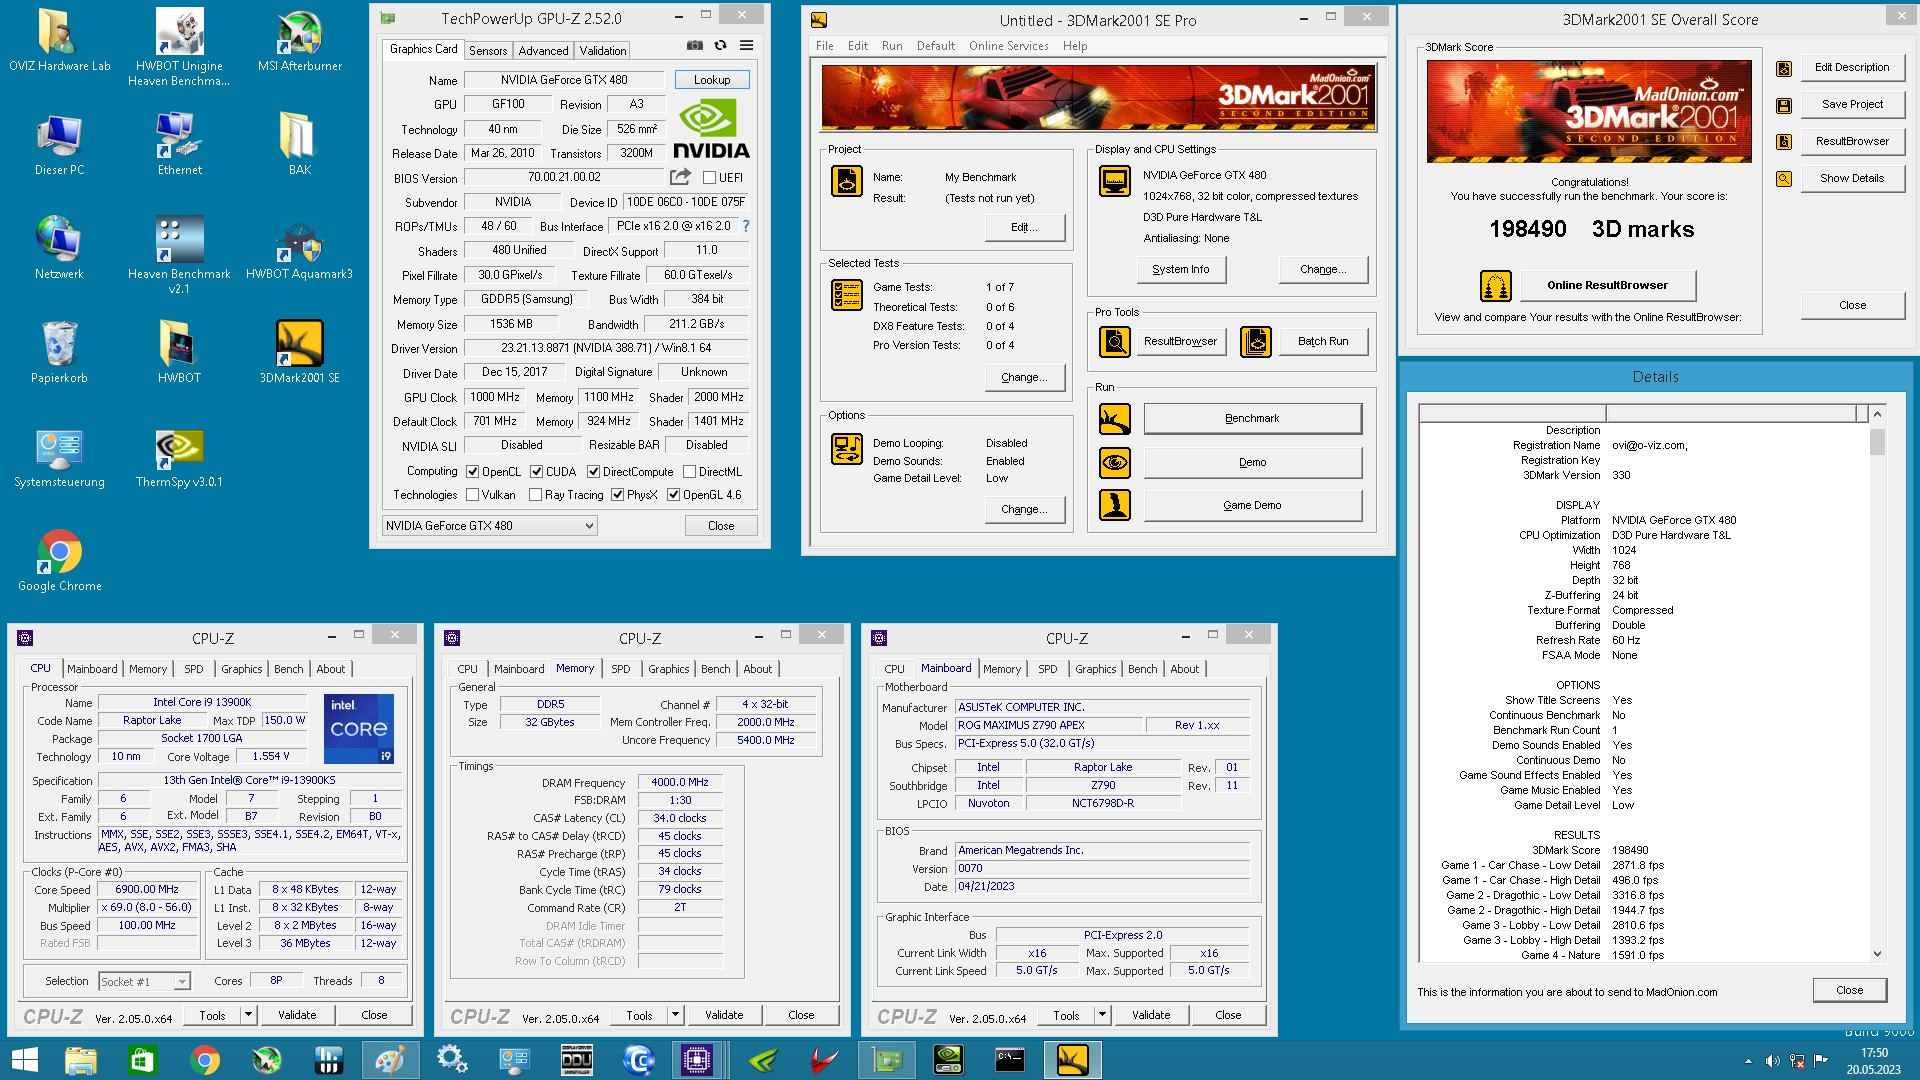Viewport: 1920px width, 1080px height.
Task: Click the BIOS export share icon in GPU-Z
Action: coord(680,177)
